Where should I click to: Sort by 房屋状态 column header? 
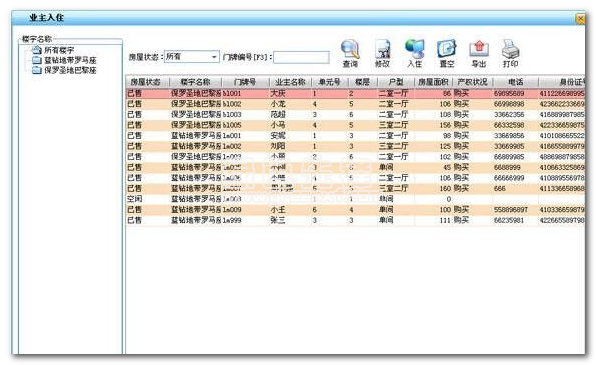tap(147, 82)
